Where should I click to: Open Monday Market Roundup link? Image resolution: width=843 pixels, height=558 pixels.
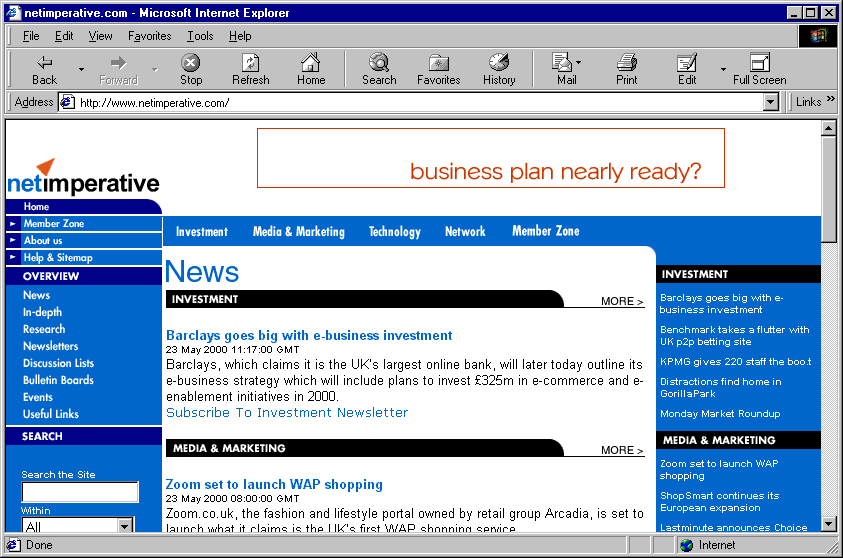point(720,413)
